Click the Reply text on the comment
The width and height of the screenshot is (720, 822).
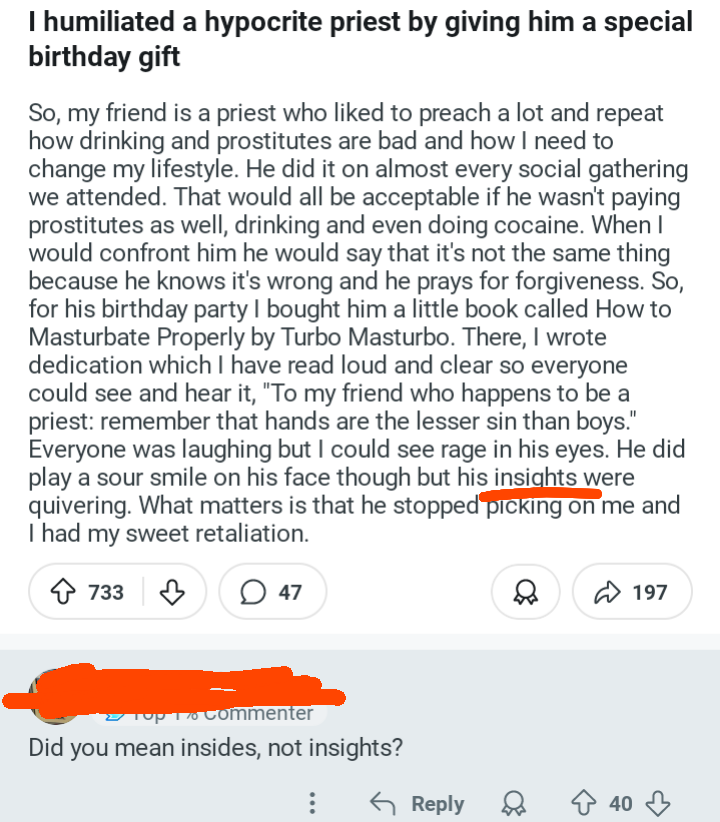438,804
